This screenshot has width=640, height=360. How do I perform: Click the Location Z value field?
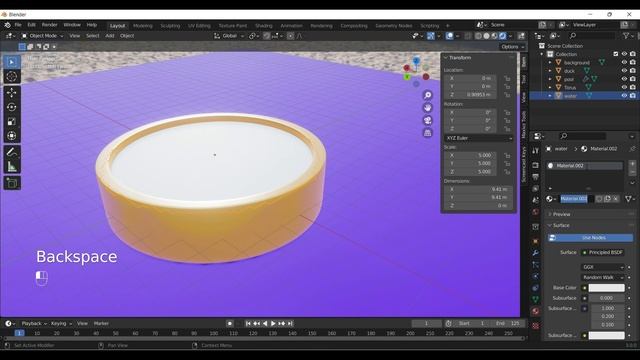pyautogui.click(x=470, y=95)
